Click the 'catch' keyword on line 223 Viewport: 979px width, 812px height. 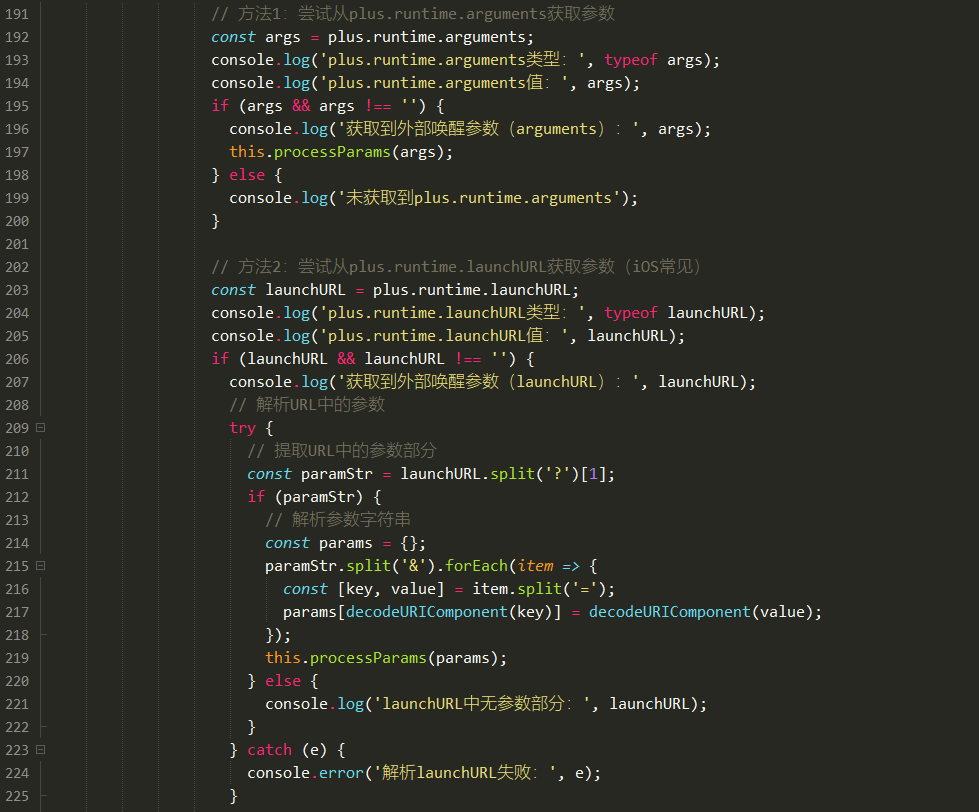click(x=269, y=750)
